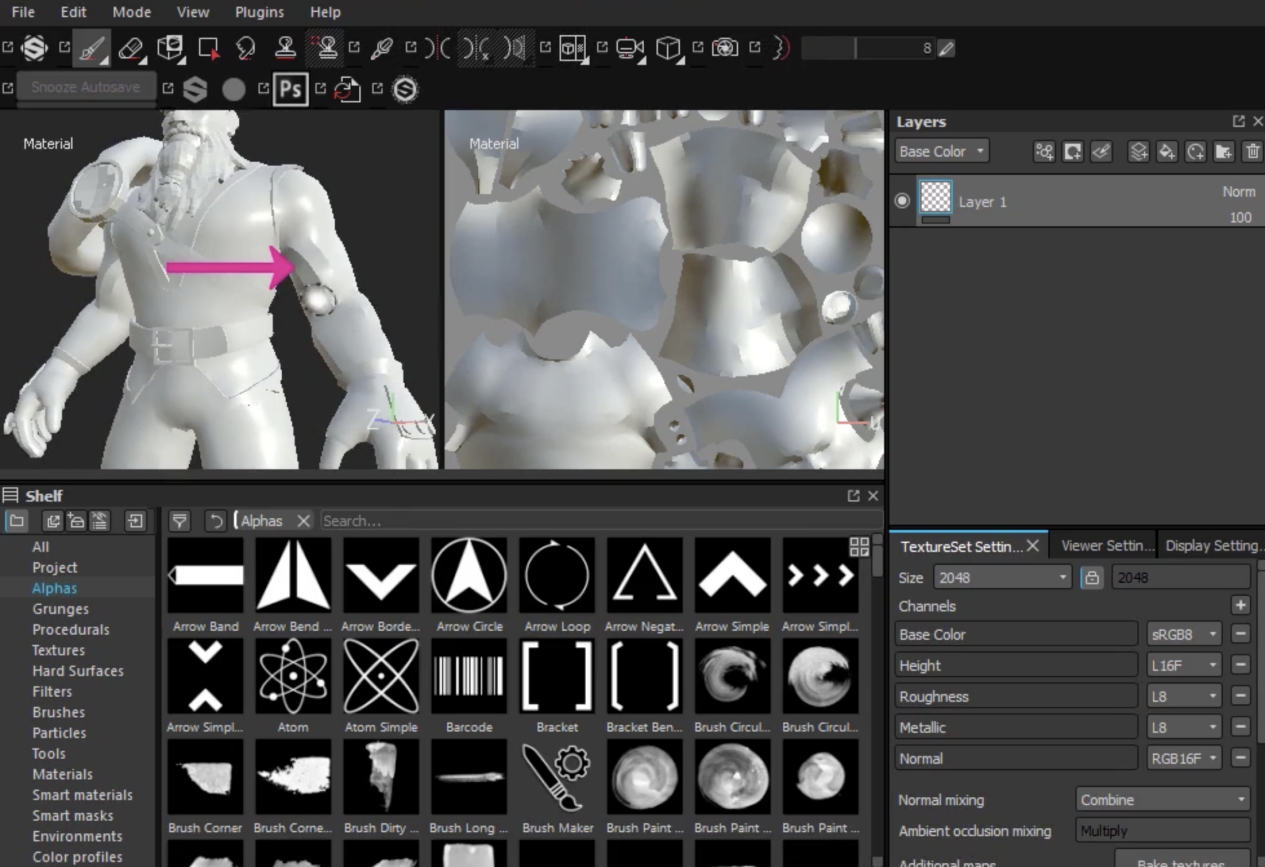Click Snooze Autosave button

pyautogui.click(x=86, y=87)
